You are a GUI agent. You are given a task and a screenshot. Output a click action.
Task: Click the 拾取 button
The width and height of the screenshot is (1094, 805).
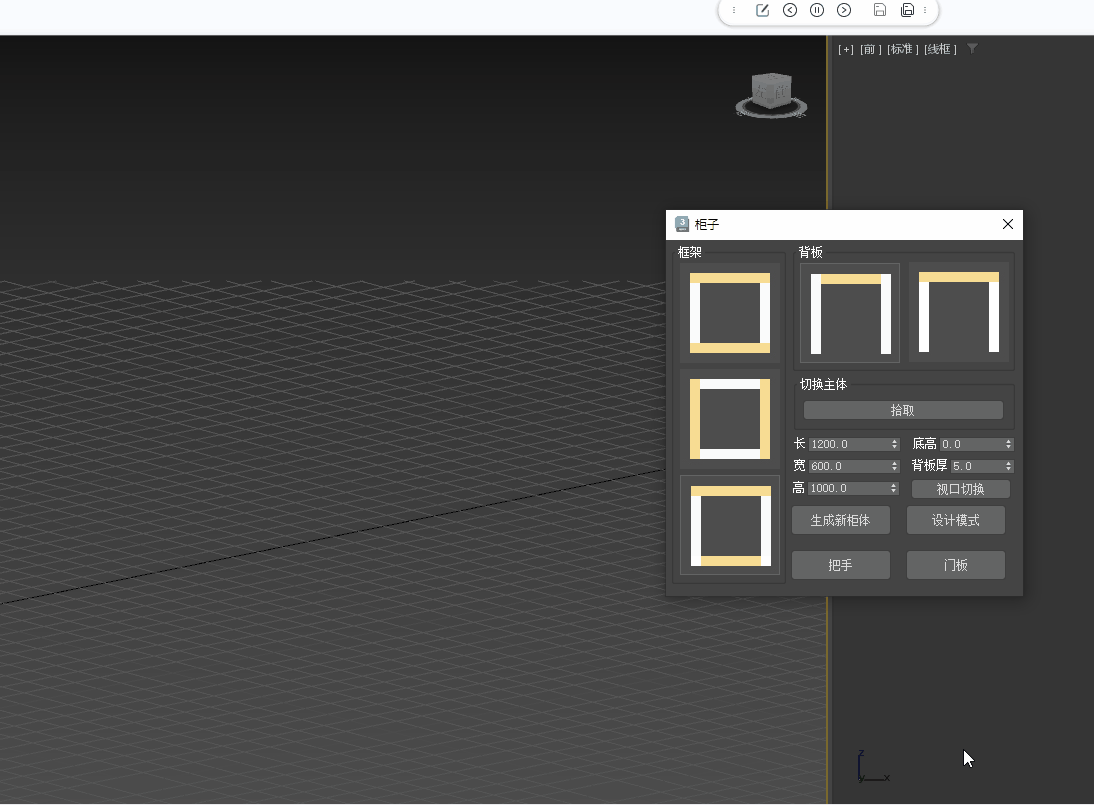[x=903, y=410]
